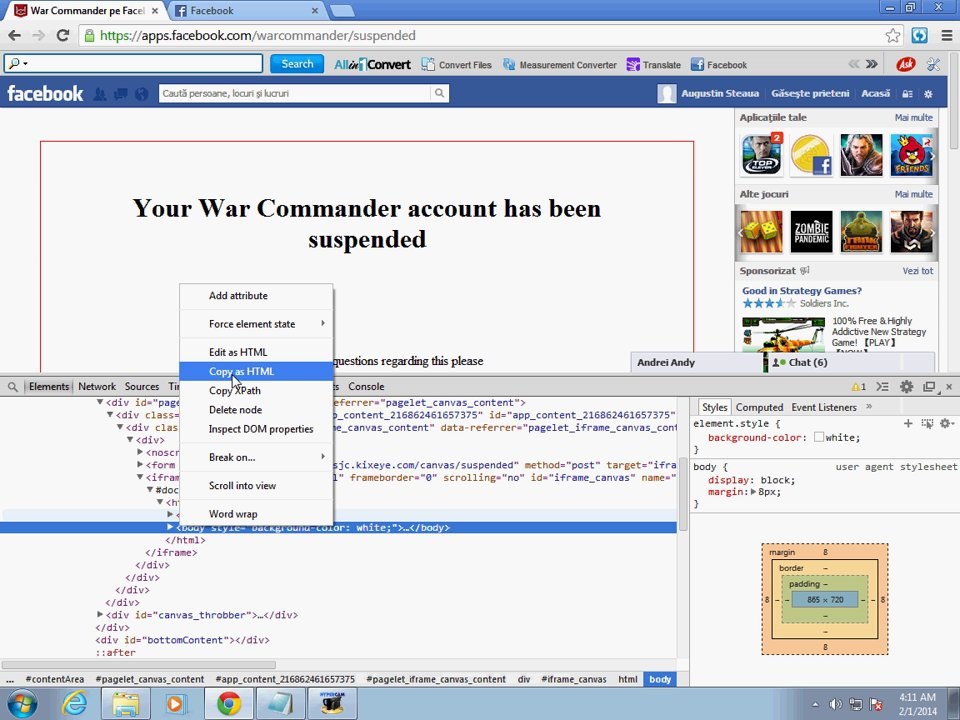This screenshot has height=720, width=960.
Task: Expand the selected body node arrow
Action: [x=170, y=527]
